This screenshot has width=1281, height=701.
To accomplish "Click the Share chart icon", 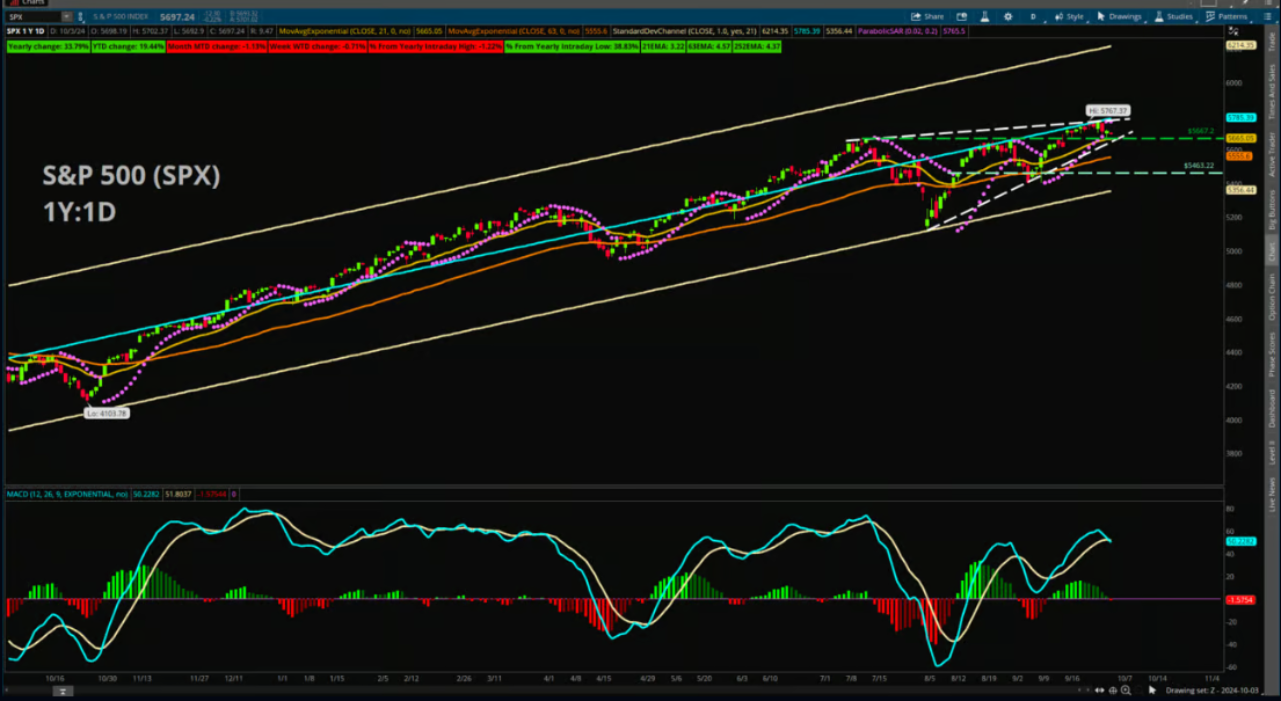I will tap(927, 17).
